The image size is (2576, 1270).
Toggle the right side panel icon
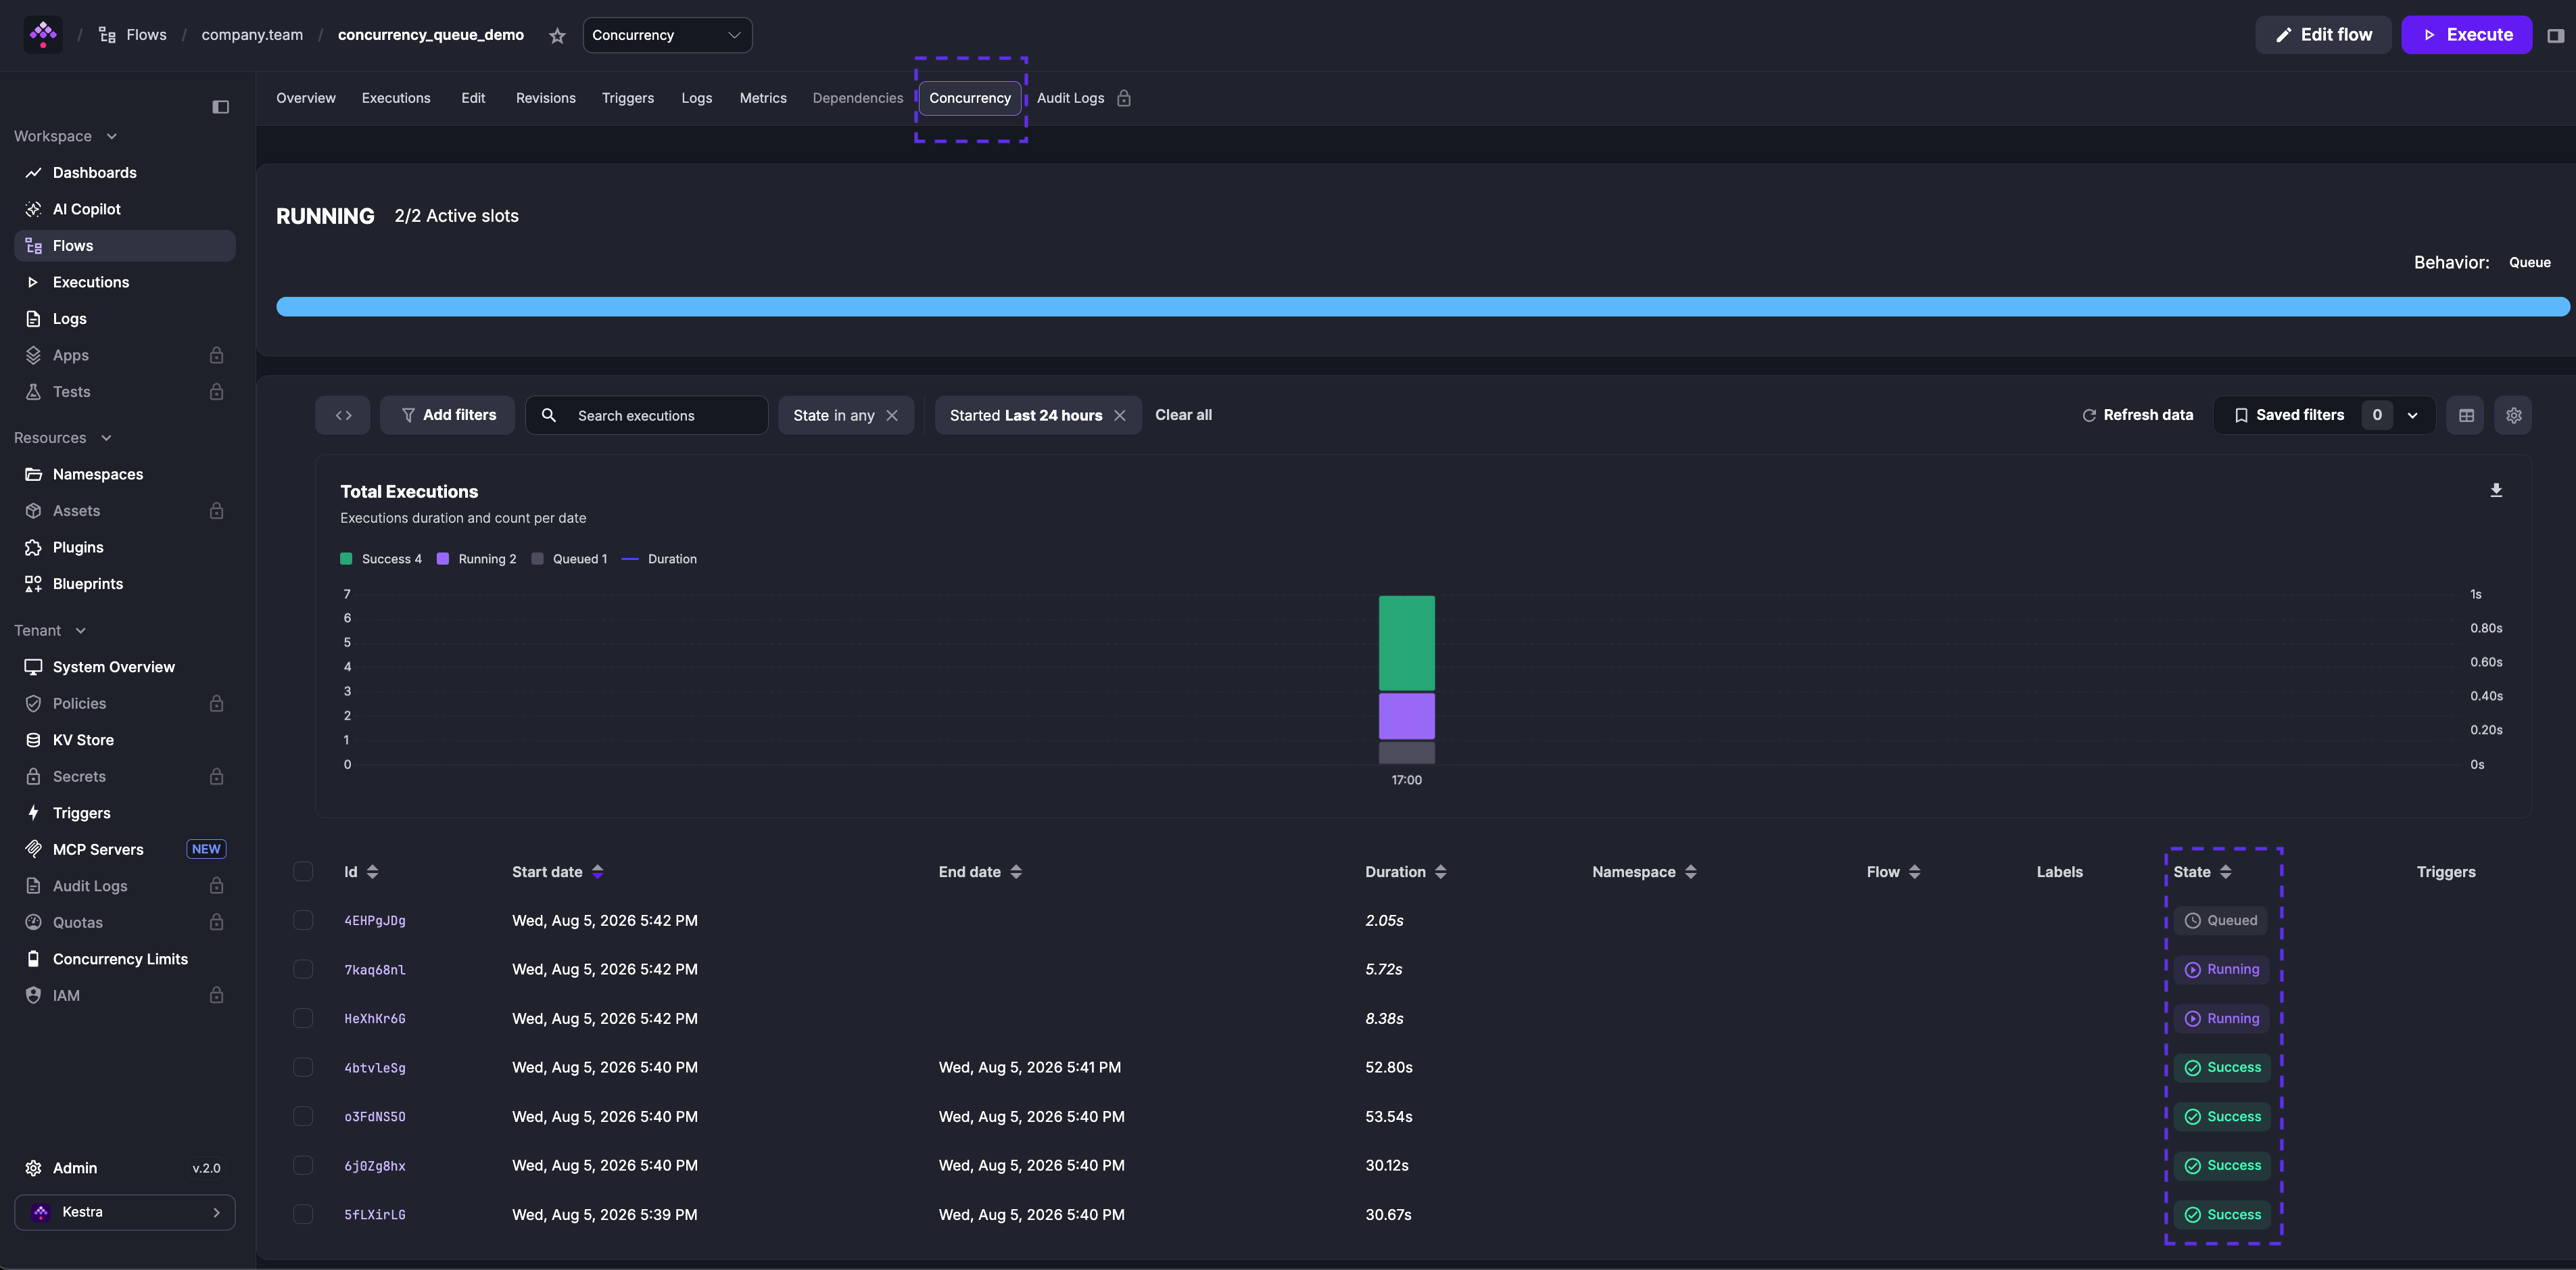coord(2555,36)
